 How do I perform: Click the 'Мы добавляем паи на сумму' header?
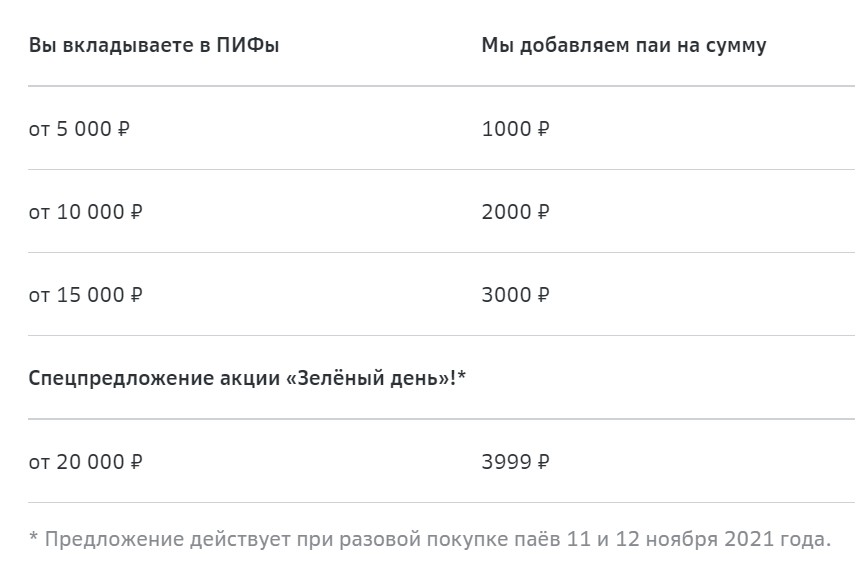(x=624, y=45)
